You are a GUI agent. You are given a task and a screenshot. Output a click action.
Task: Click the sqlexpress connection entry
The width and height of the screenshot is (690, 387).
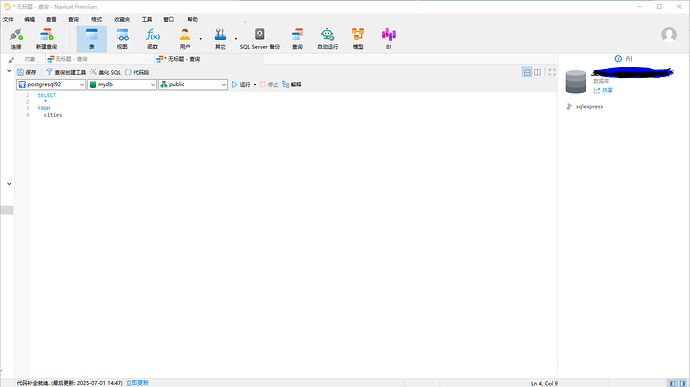click(589, 107)
